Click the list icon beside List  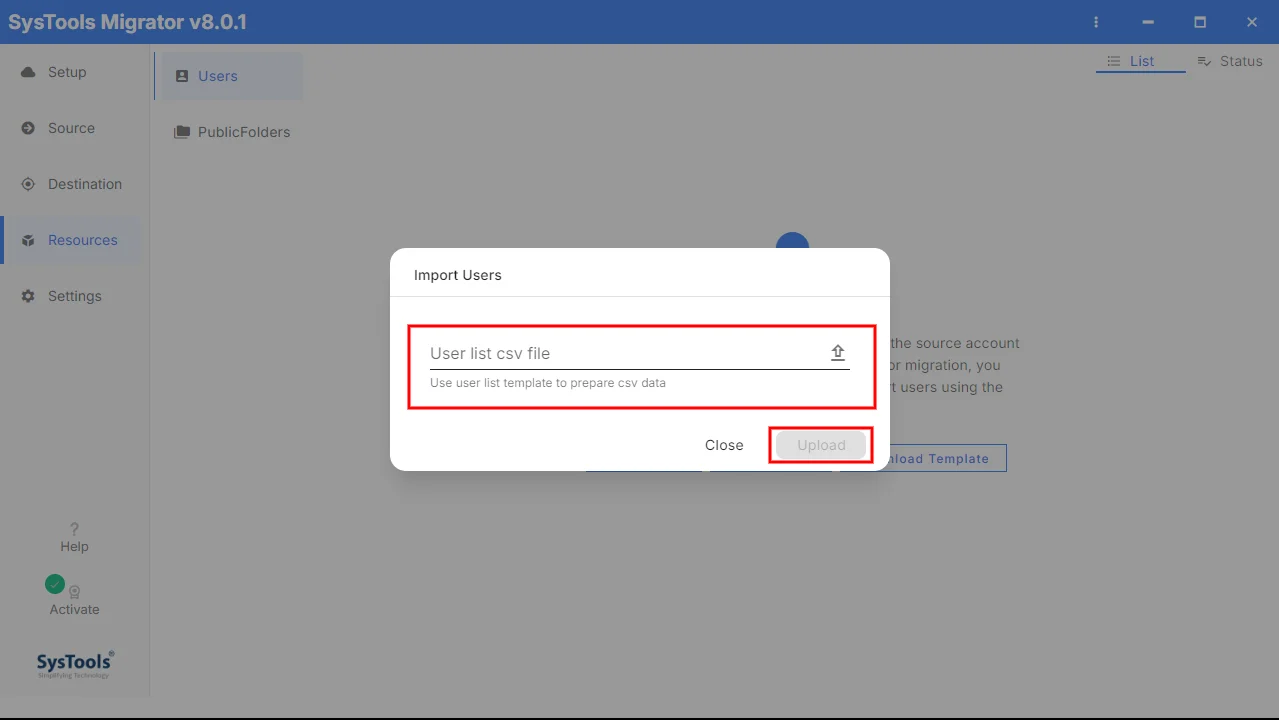(x=1114, y=61)
